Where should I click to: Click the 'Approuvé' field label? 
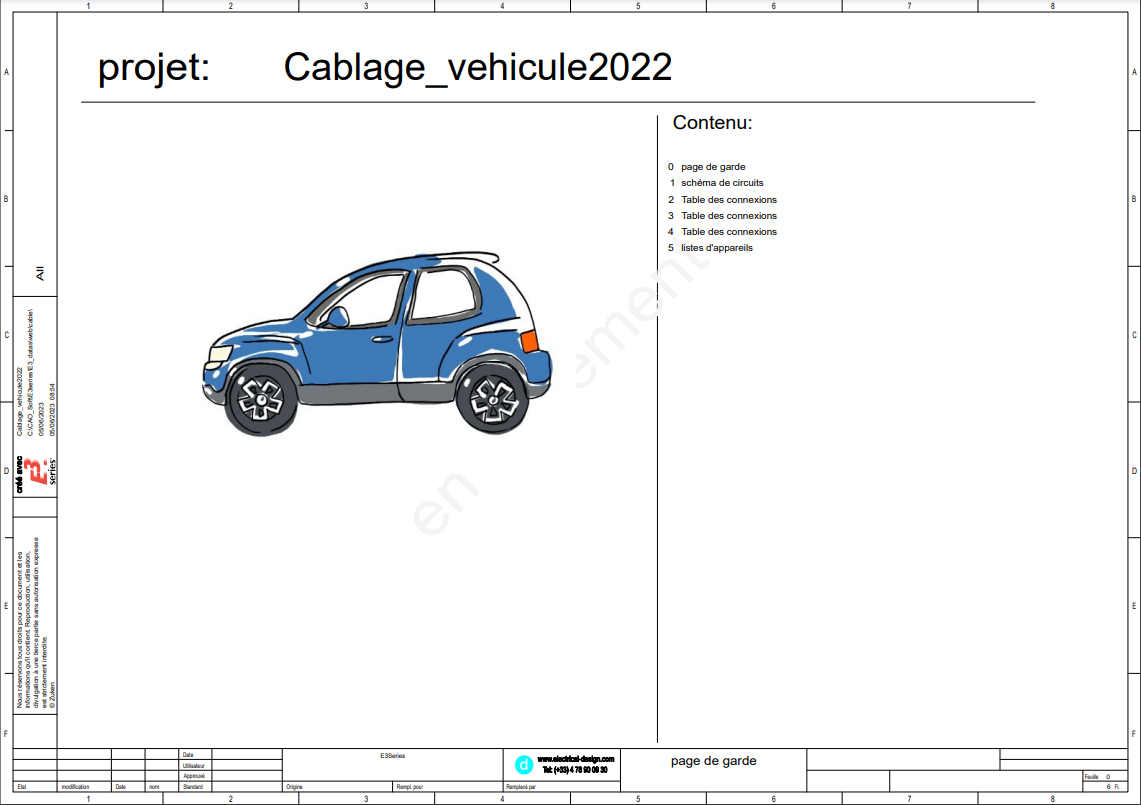coord(194,776)
